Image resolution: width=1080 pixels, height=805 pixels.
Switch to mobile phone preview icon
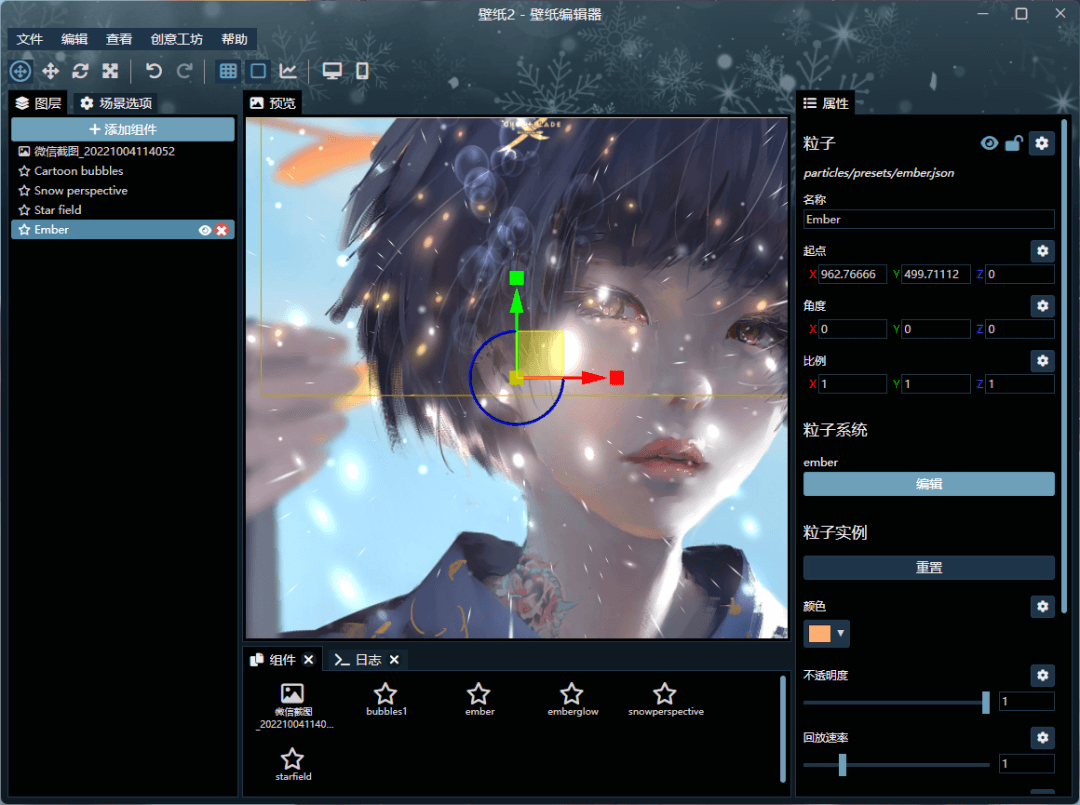coord(362,71)
